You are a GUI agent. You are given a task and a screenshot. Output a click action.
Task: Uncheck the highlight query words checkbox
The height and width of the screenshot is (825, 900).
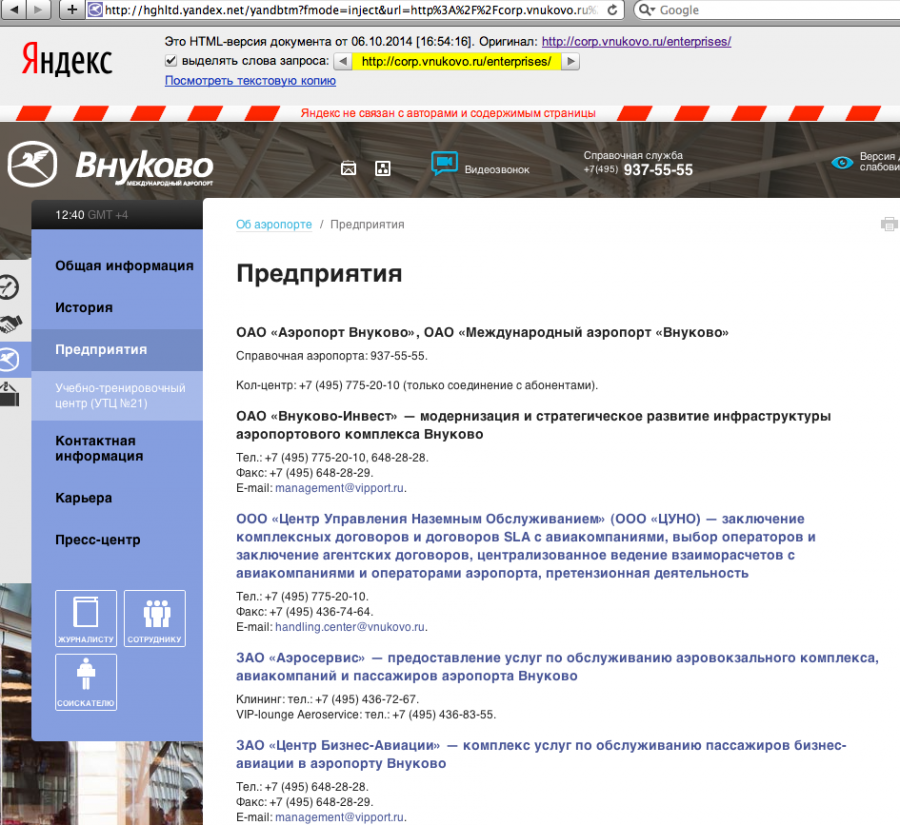click(x=170, y=60)
